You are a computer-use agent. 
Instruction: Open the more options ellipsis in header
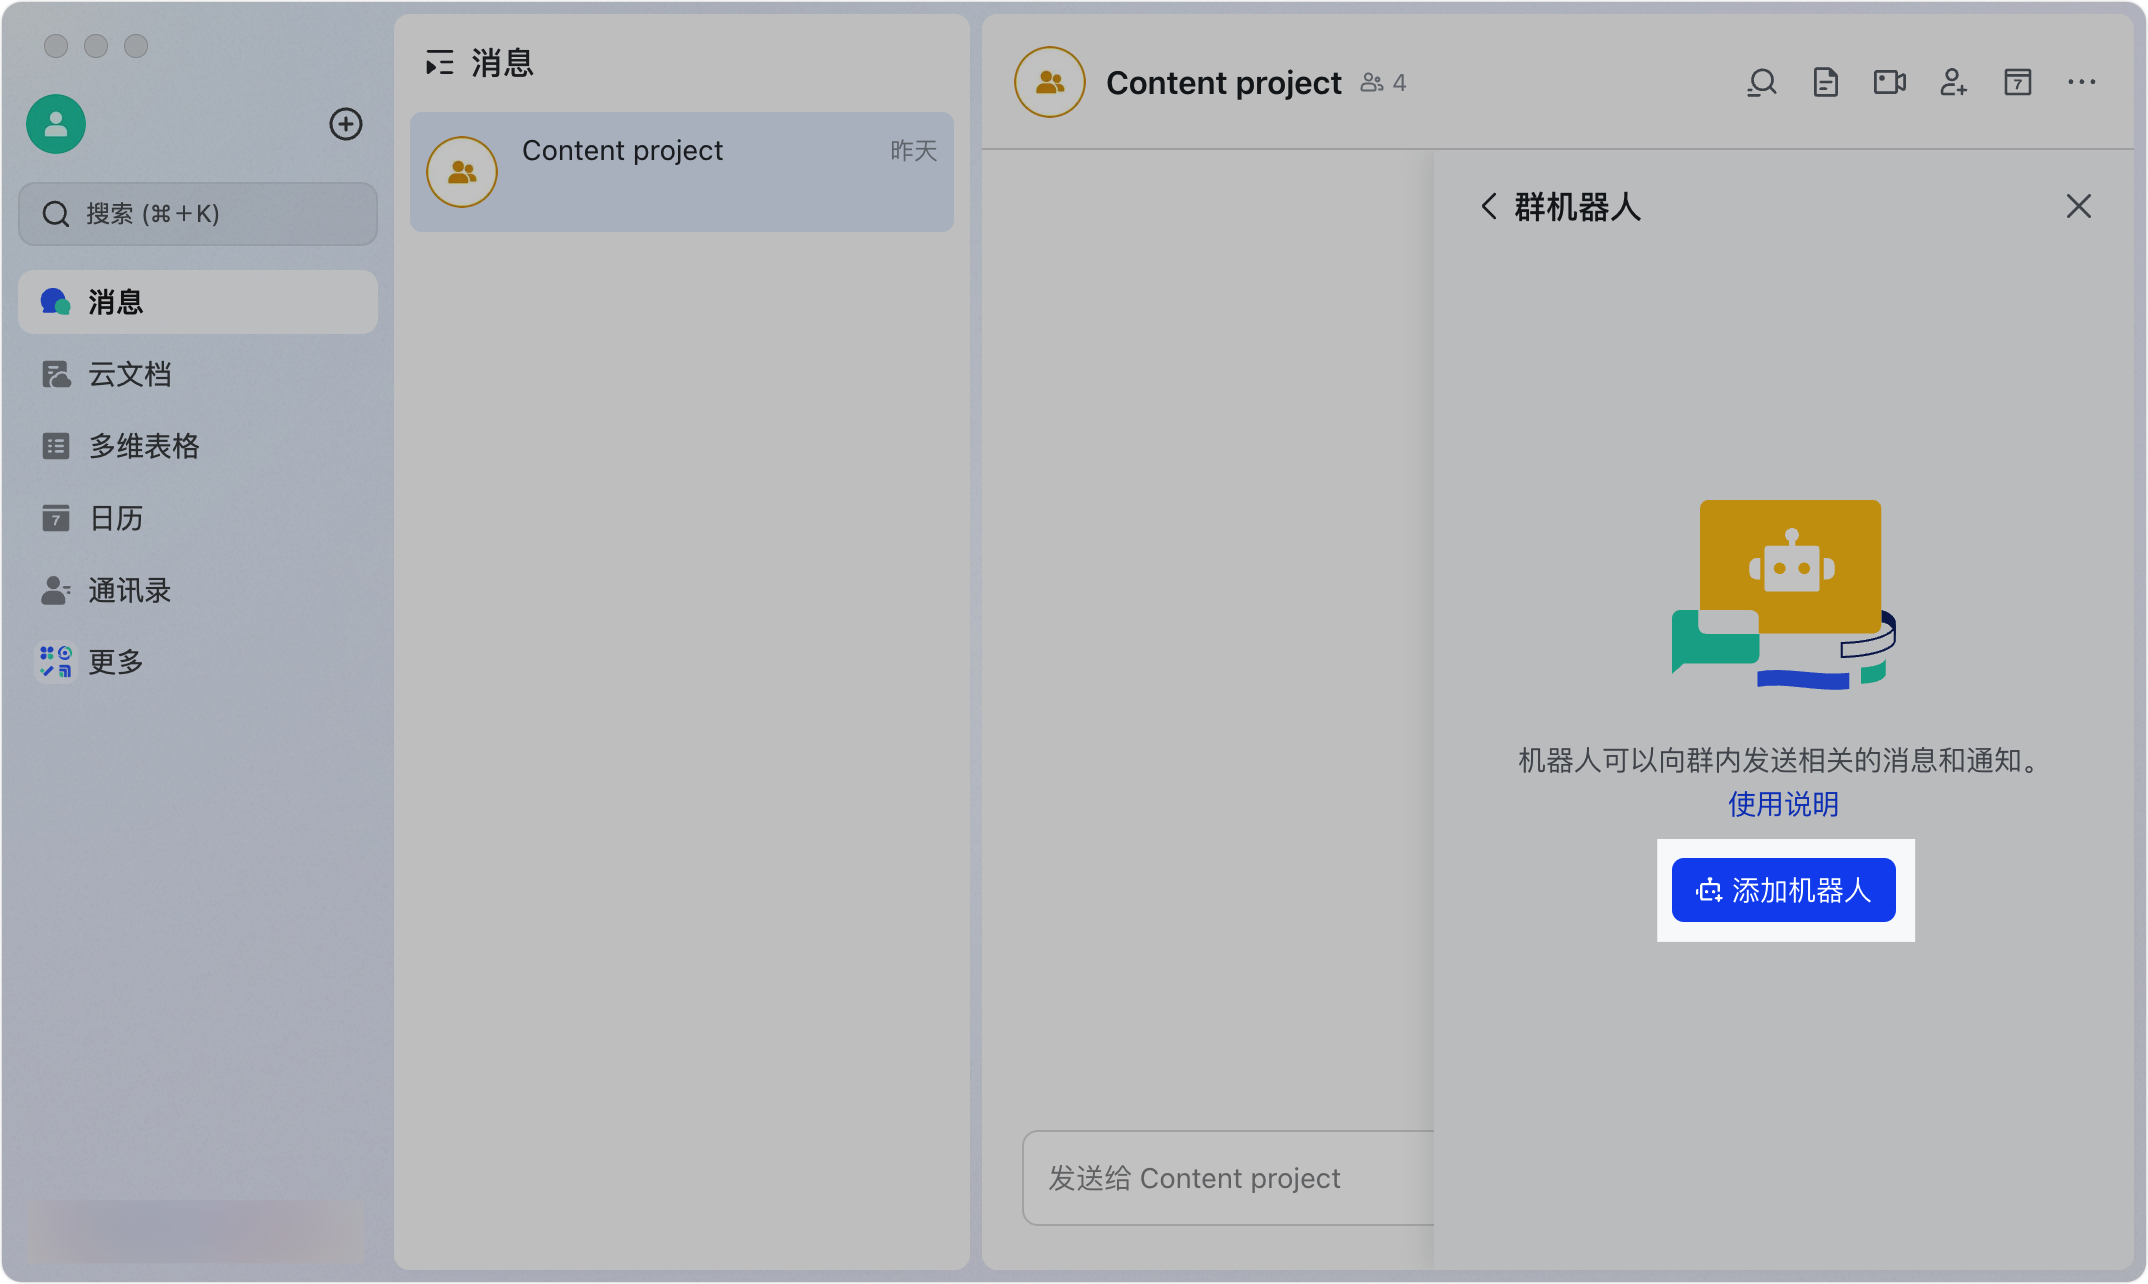tap(2081, 83)
